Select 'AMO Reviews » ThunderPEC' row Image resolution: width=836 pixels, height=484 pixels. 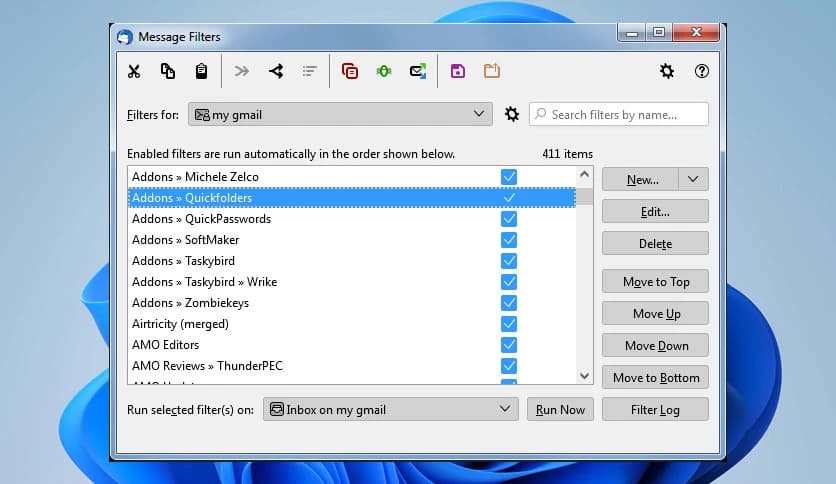(352, 366)
